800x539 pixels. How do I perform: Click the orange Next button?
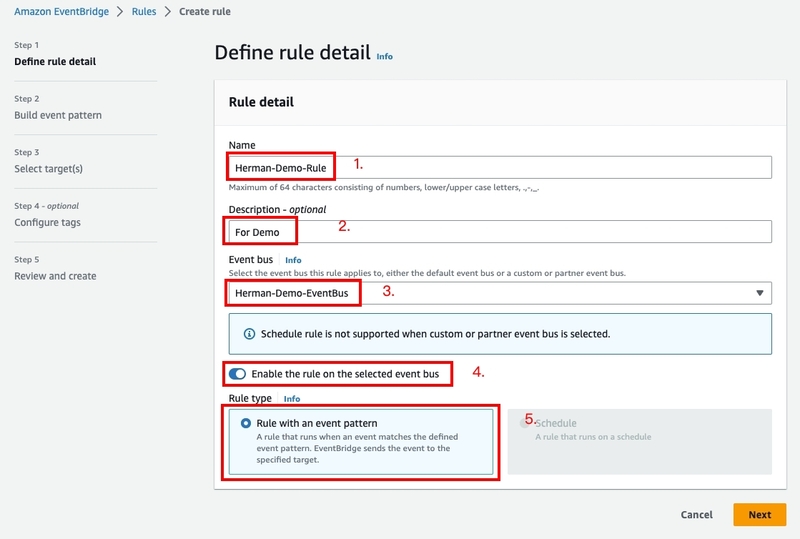(760, 514)
